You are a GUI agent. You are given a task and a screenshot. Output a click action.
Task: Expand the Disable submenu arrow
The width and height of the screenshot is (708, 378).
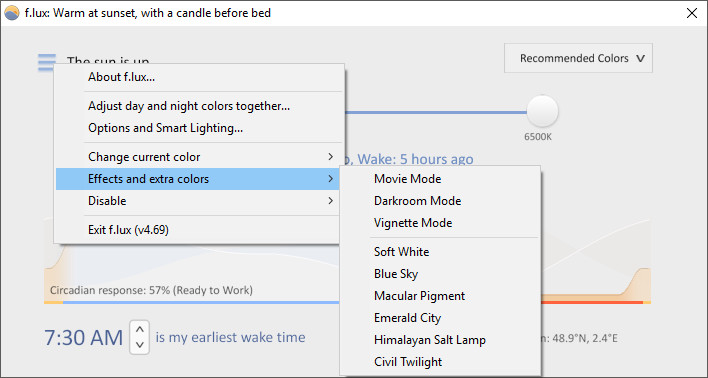tap(331, 201)
